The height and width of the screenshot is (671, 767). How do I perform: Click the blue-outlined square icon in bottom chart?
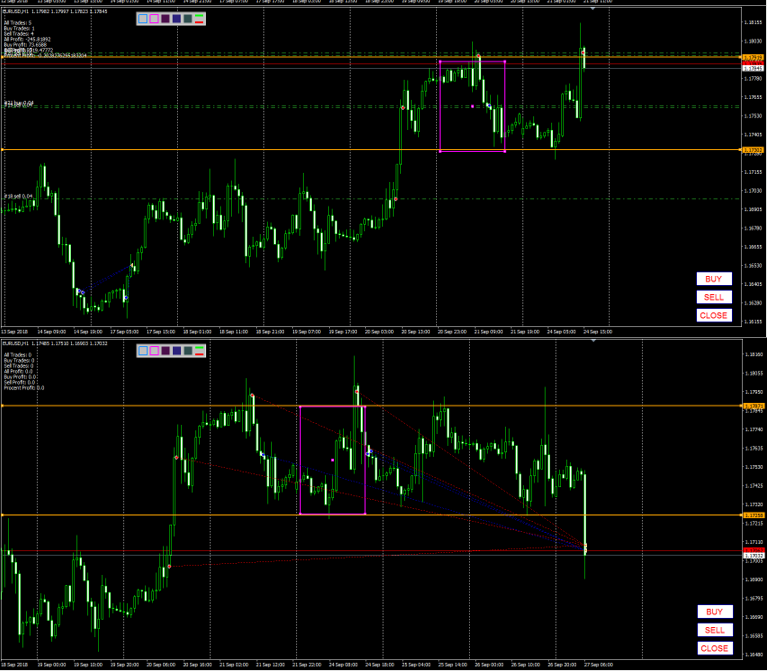point(143,351)
